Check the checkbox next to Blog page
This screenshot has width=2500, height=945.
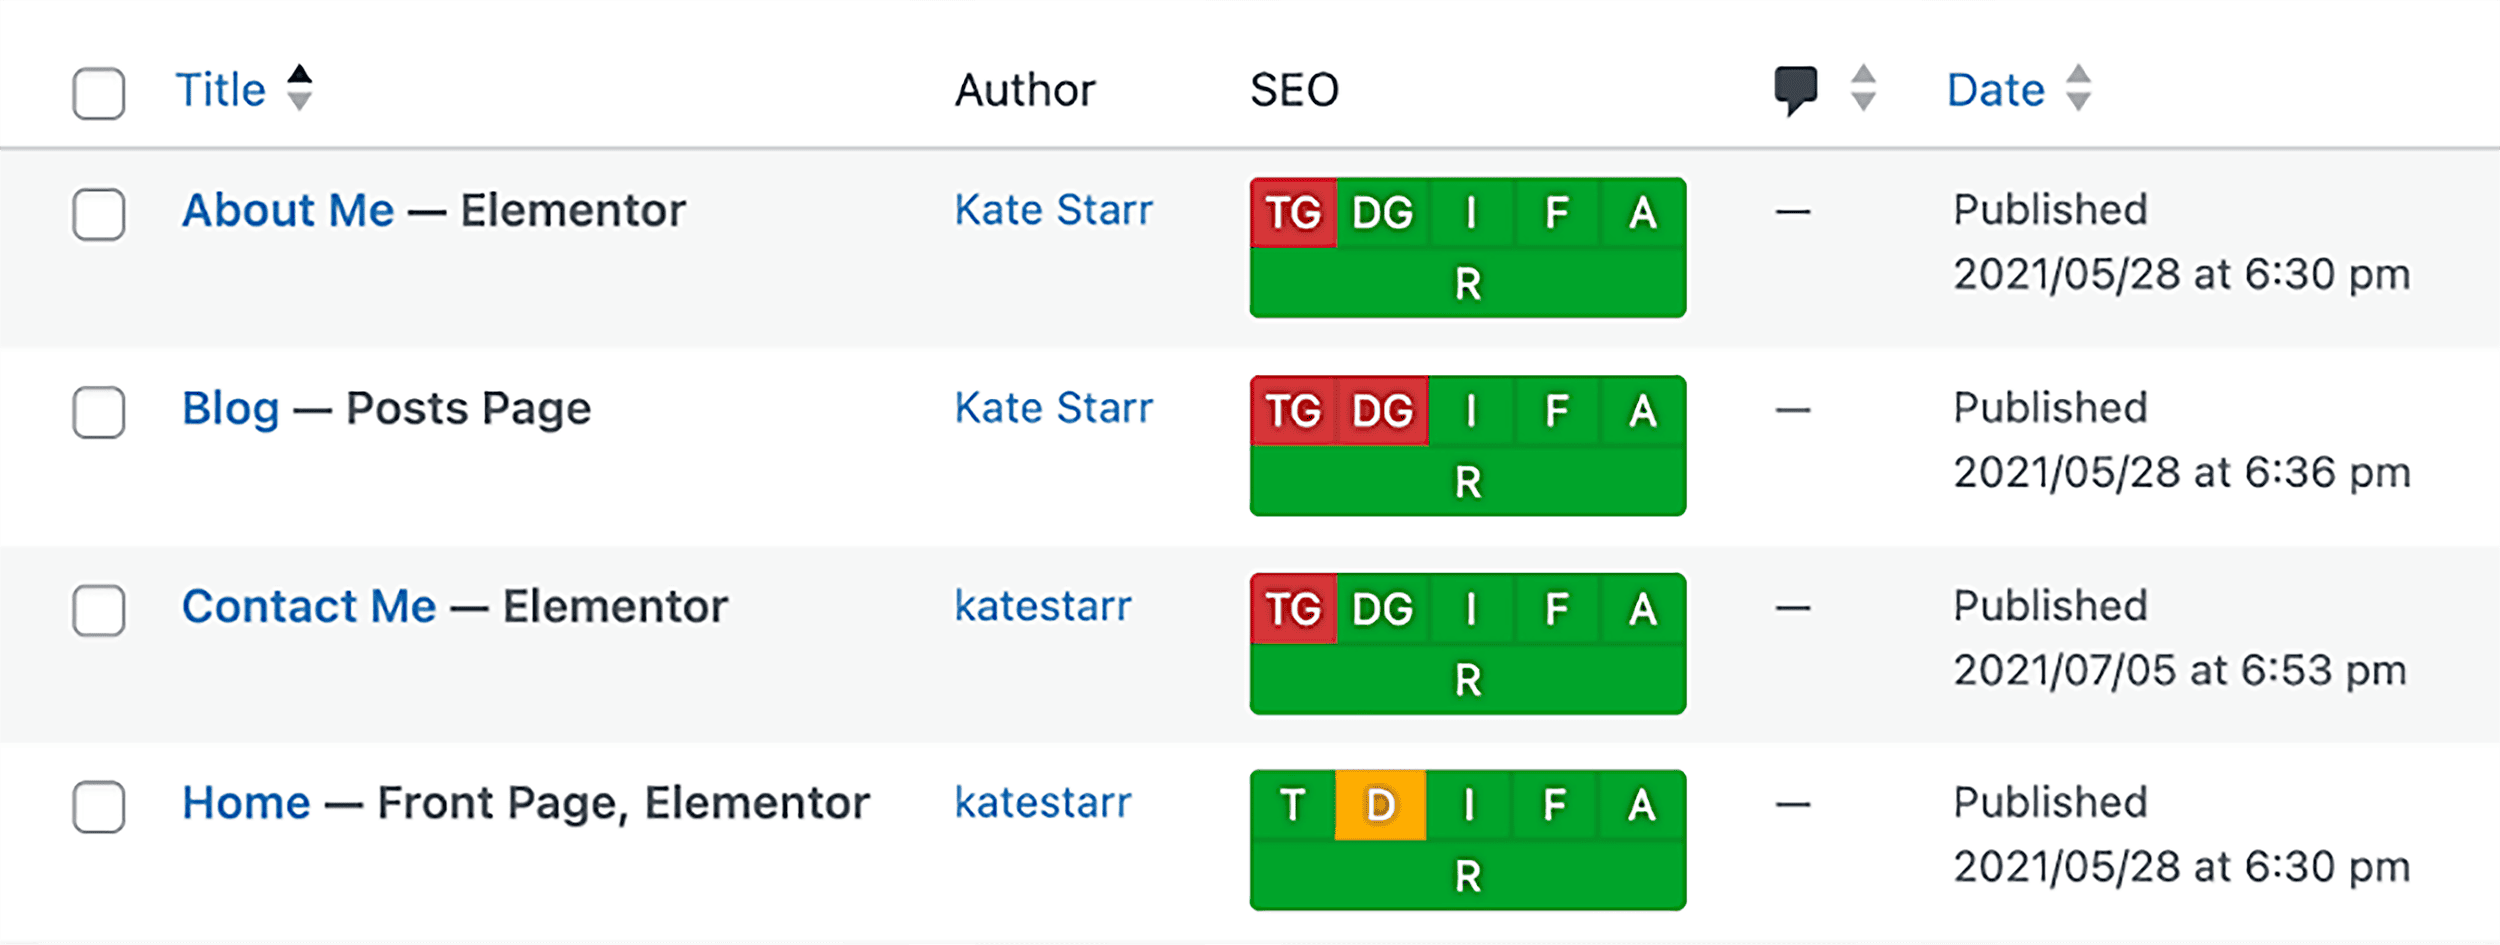pos(96,410)
